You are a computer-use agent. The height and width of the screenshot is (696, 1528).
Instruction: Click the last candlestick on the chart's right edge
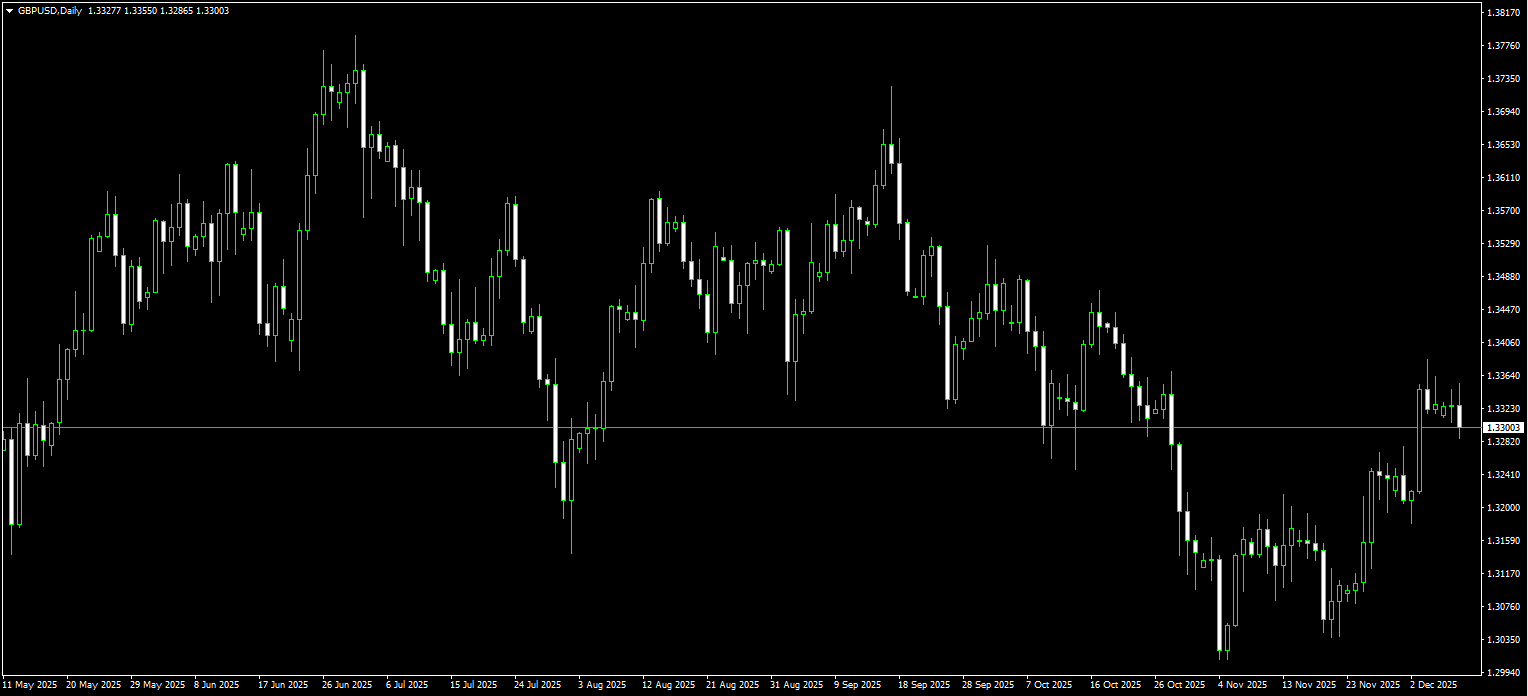pyautogui.click(x=1459, y=416)
